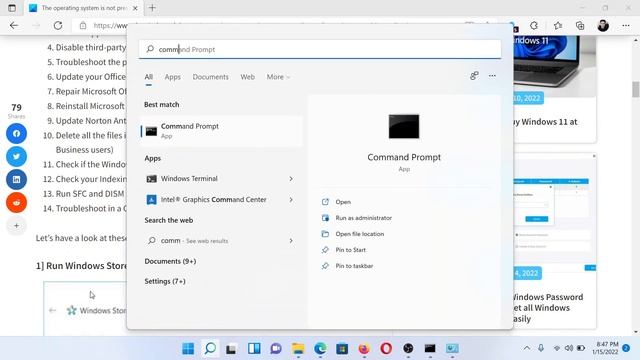Open the More filter dropdown
The width and height of the screenshot is (640, 360).
click(x=278, y=77)
